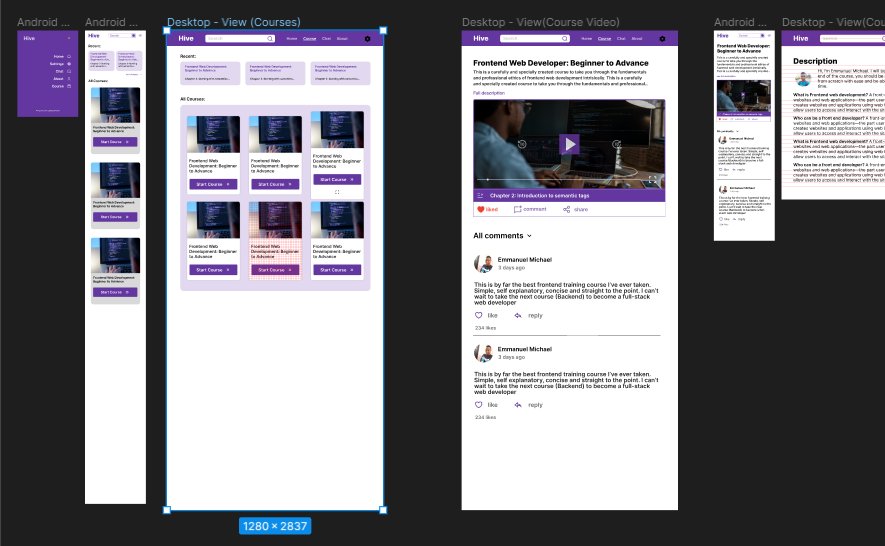885x546 pixels.
Task: Click Start Course on the first Android course card
Action: 115,142
